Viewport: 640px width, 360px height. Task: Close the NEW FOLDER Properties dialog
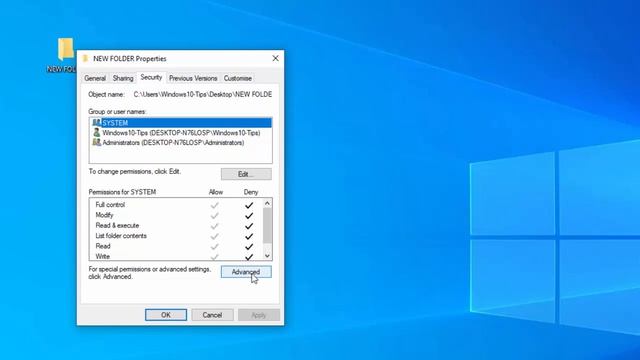pyautogui.click(x=276, y=58)
